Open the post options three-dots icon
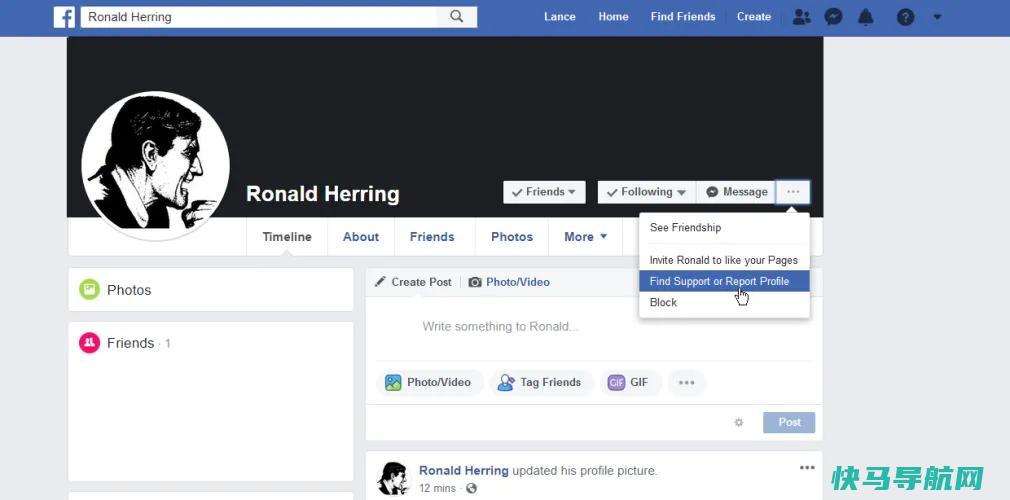Viewport: 1010px width, 500px height. click(x=807, y=468)
